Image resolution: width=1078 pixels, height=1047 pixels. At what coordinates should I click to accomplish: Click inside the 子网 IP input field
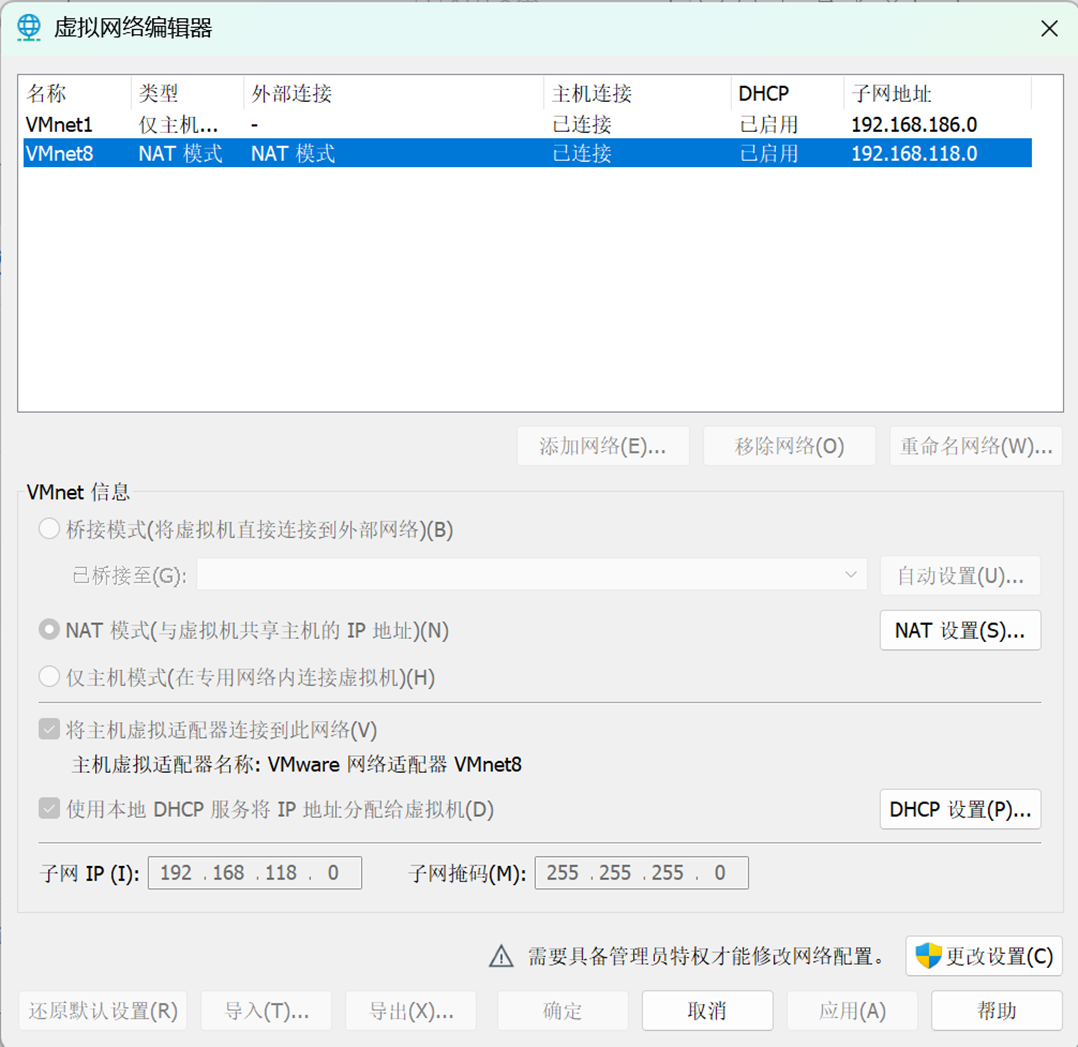click(x=254, y=872)
